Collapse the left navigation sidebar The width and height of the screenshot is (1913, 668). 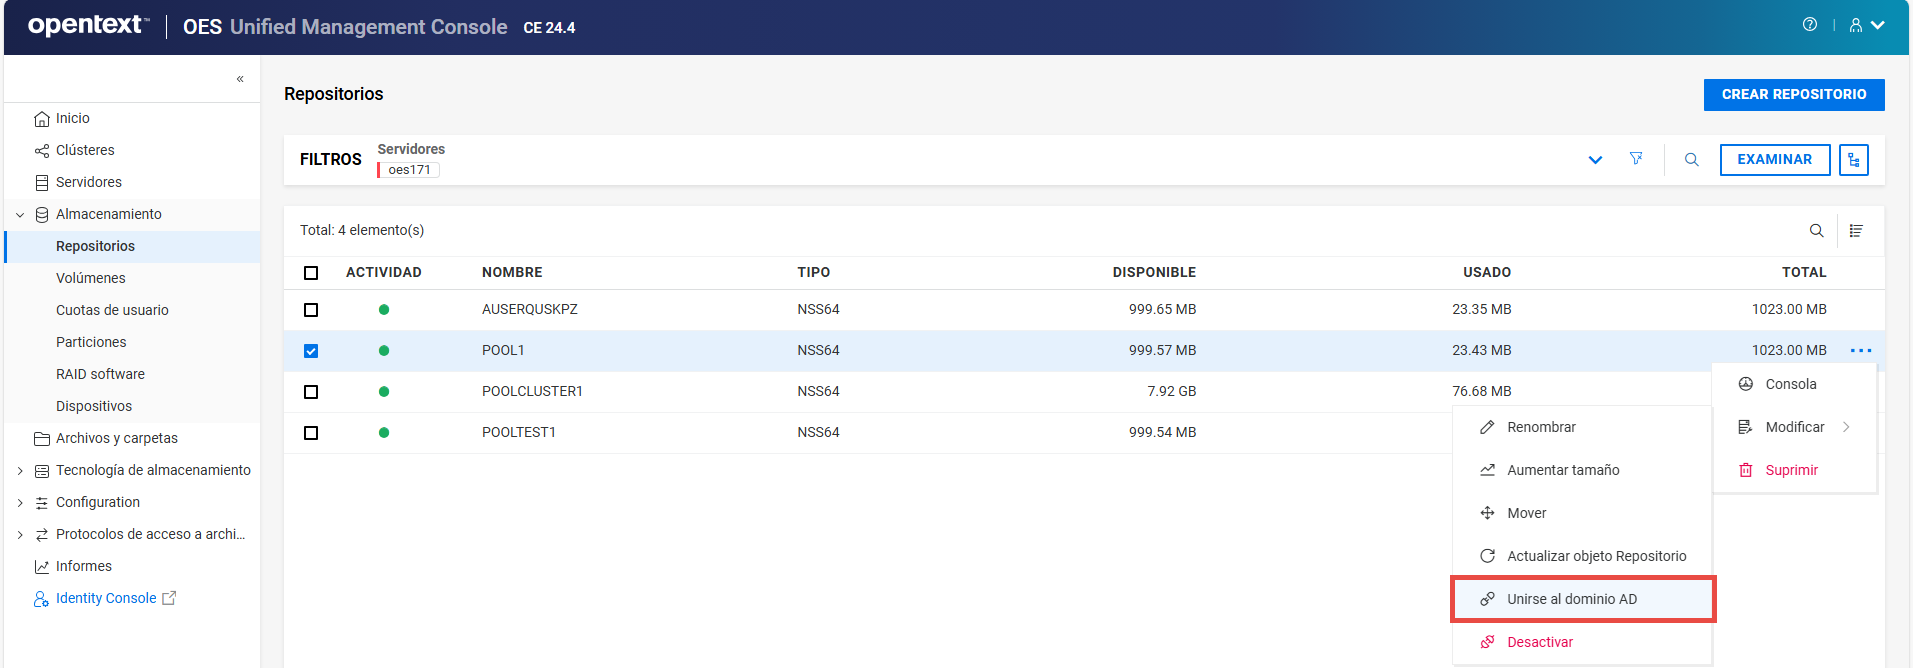coord(240,79)
